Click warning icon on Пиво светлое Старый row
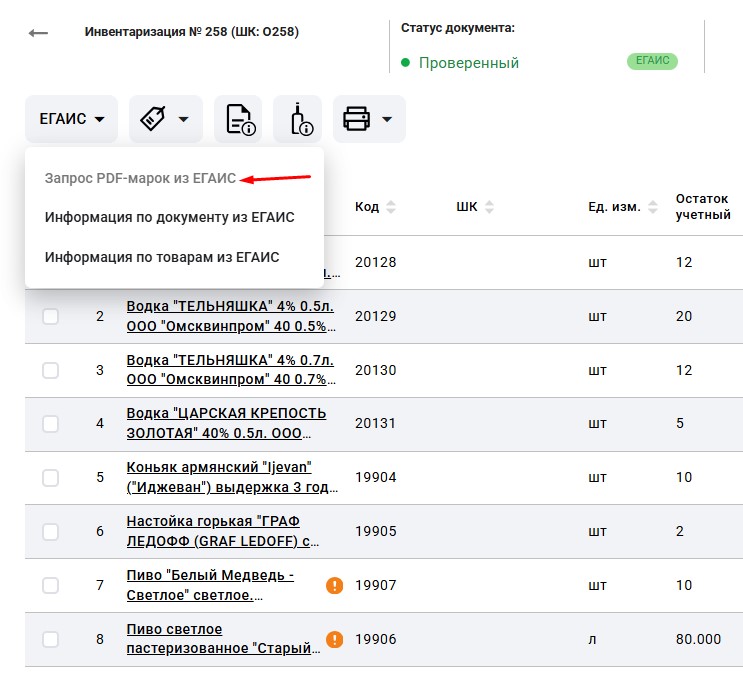The height and width of the screenshot is (674, 743). tap(335, 639)
